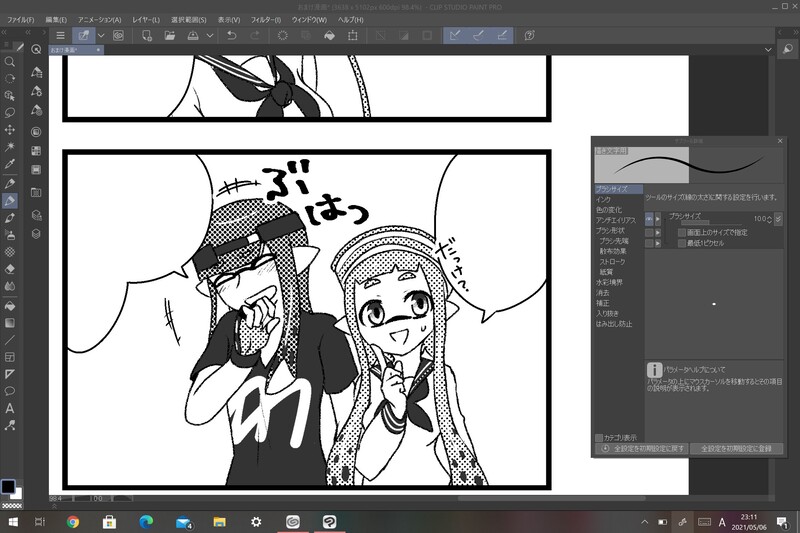Expand the ブラシサイズ parameter arrow
800x533 pixels.
(658, 219)
